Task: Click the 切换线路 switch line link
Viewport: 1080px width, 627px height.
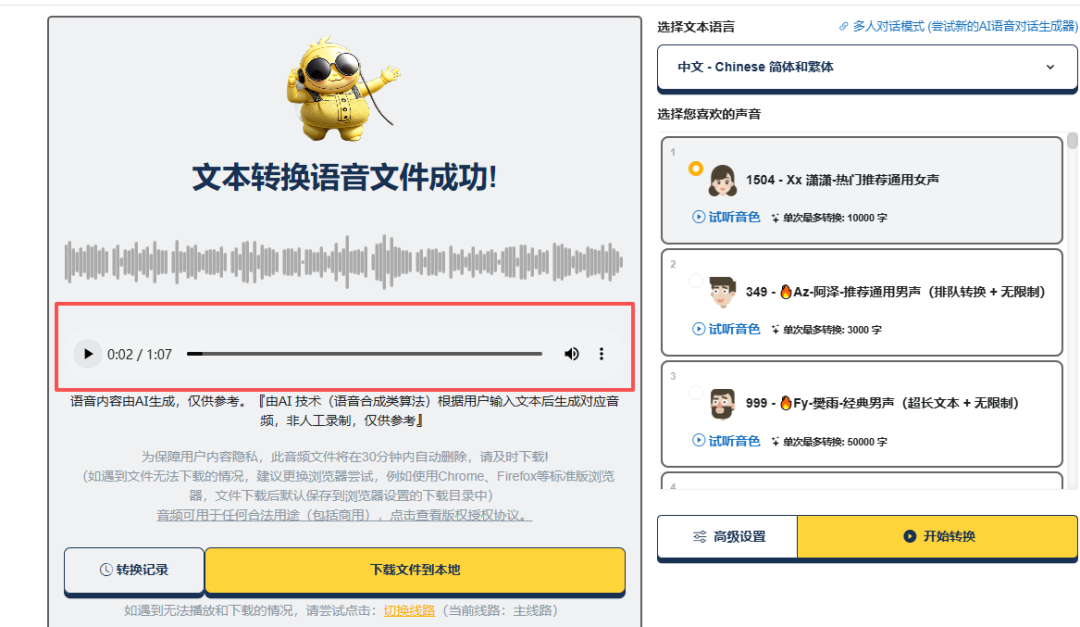Action: [409, 610]
